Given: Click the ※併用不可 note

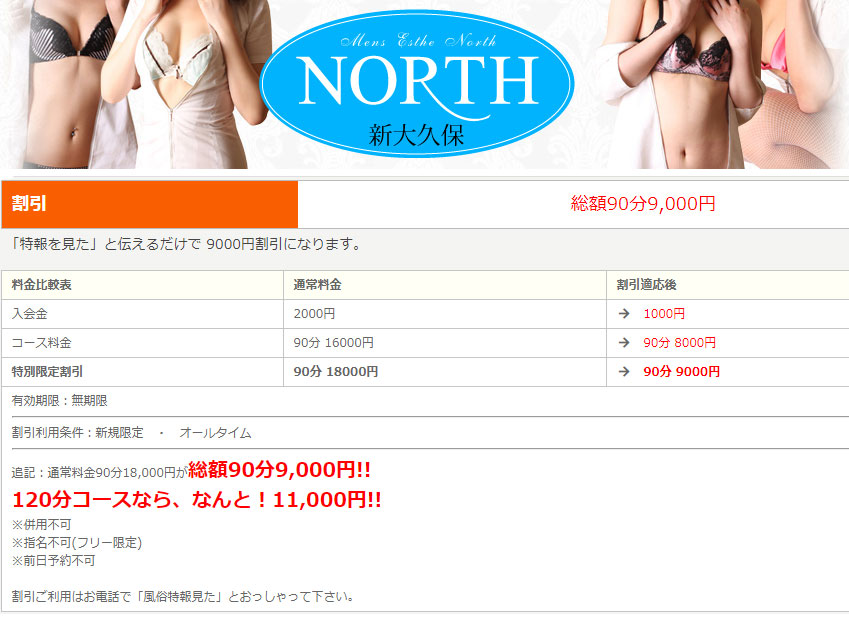Looking at the screenshot, I should (41, 525).
